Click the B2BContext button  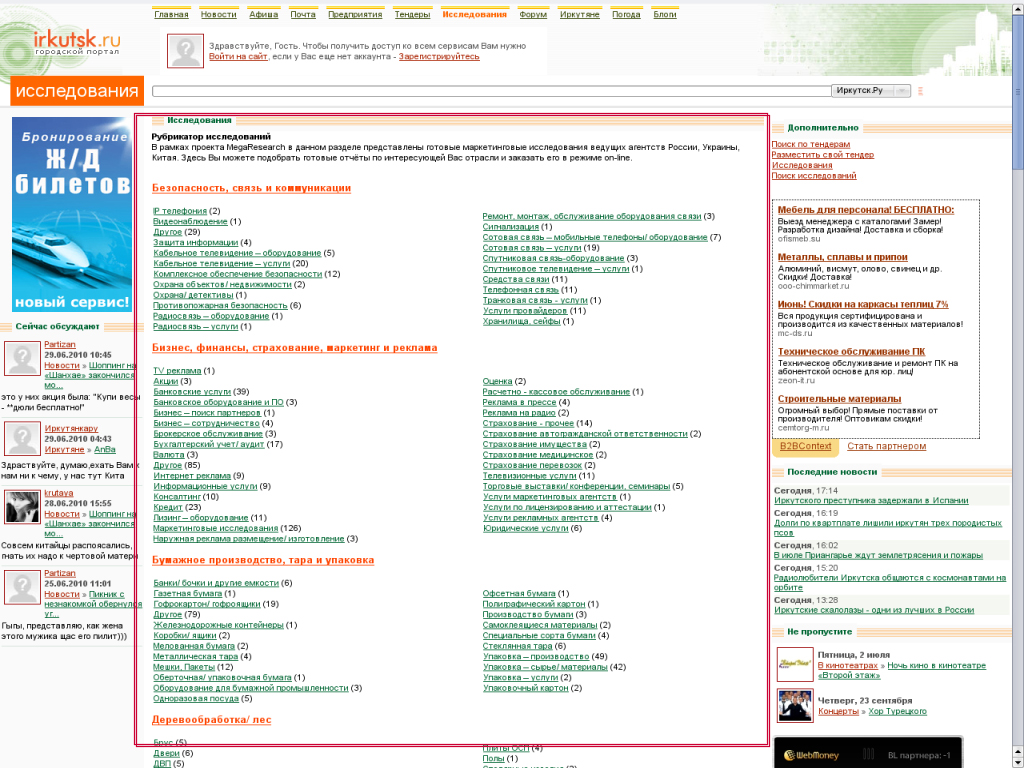[805, 446]
